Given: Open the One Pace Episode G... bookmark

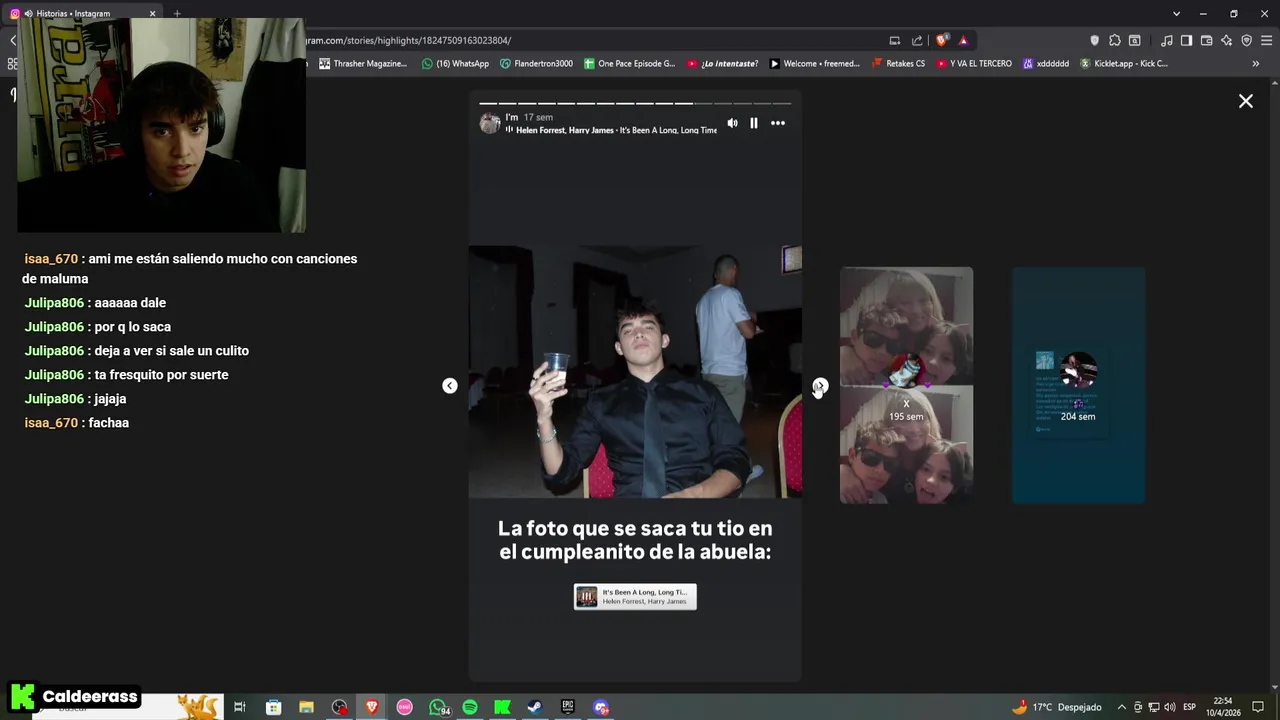Looking at the screenshot, I should pyautogui.click(x=630, y=64).
